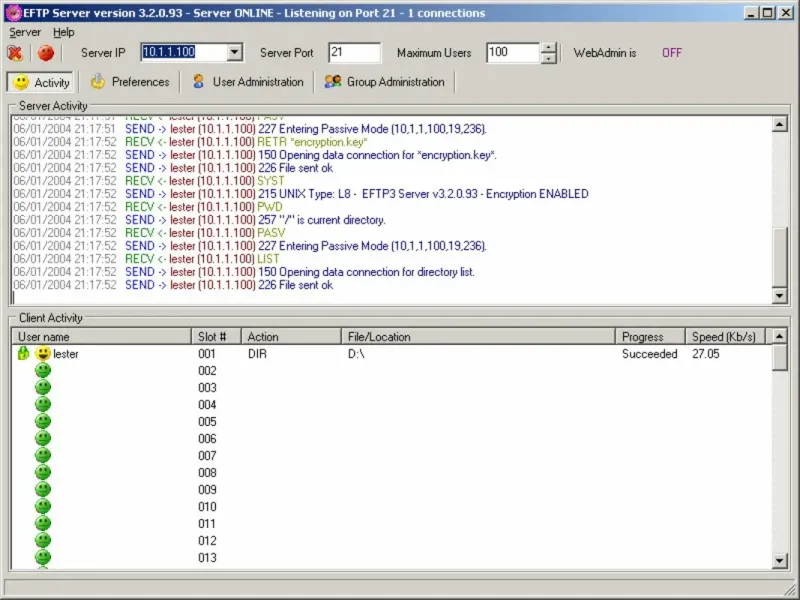The width and height of the screenshot is (800, 600).
Task: Click the Maximum Users value field
Action: 512,53
